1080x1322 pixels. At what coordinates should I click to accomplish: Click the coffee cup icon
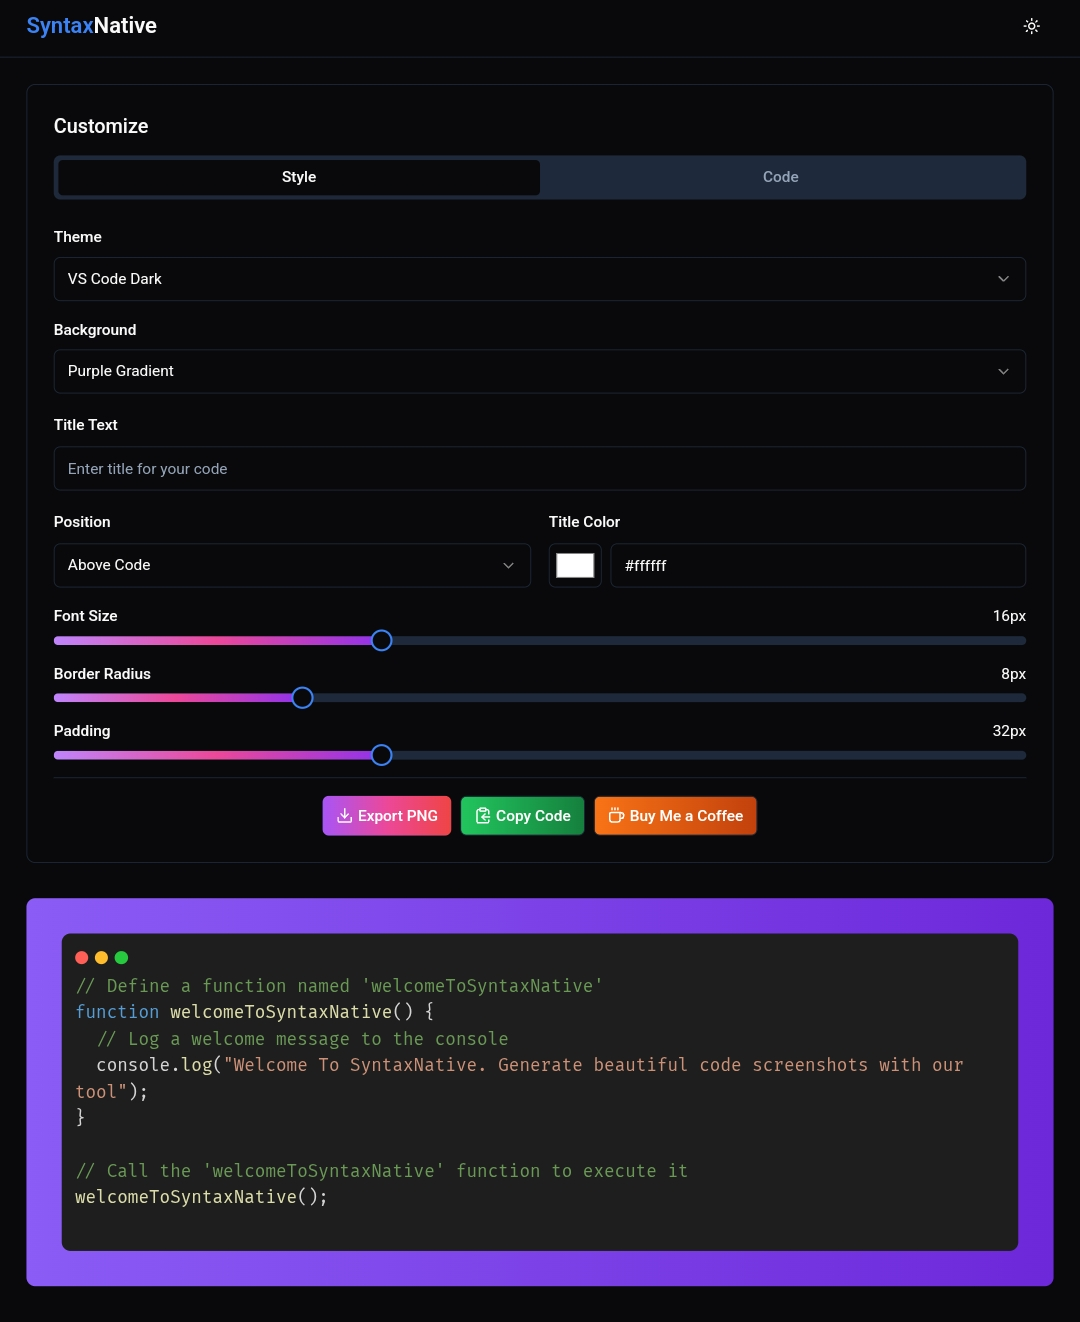pos(616,816)
